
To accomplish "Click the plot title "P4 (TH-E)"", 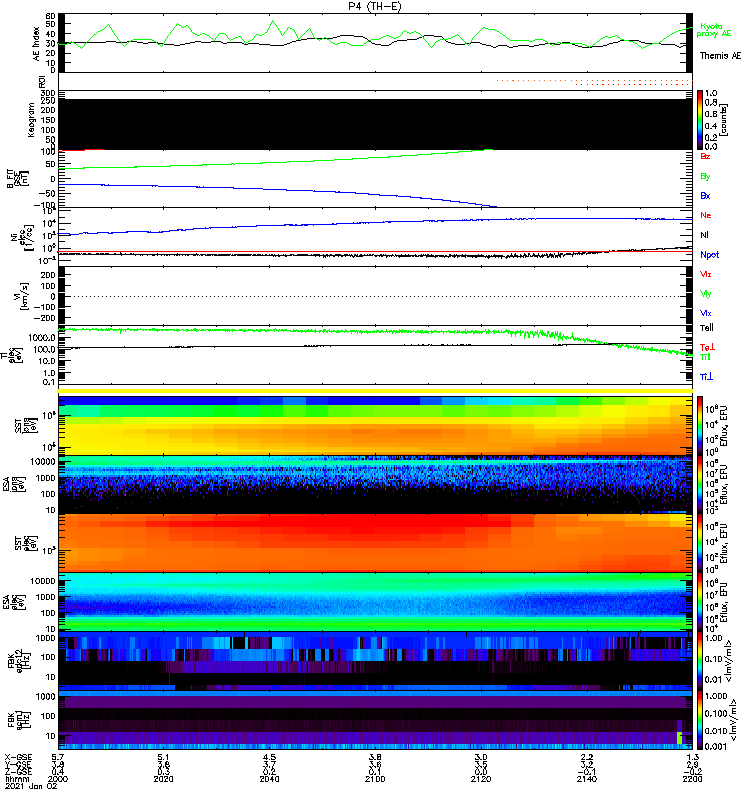I will click(374, 6).
